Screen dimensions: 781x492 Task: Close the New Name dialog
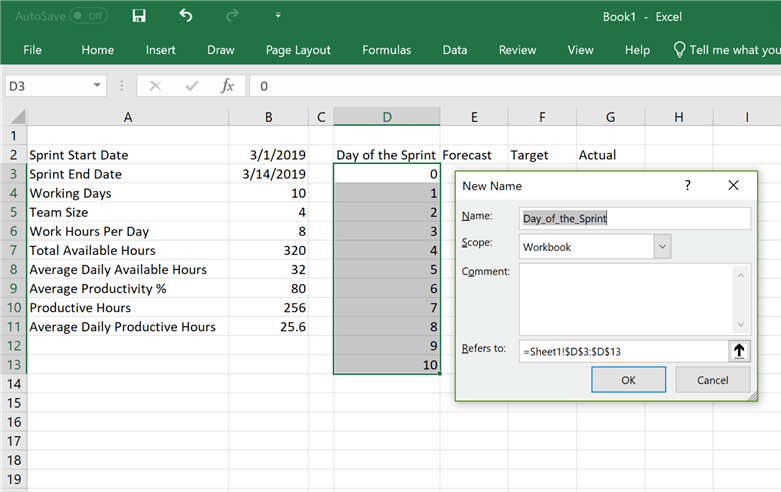pos(734,186)
